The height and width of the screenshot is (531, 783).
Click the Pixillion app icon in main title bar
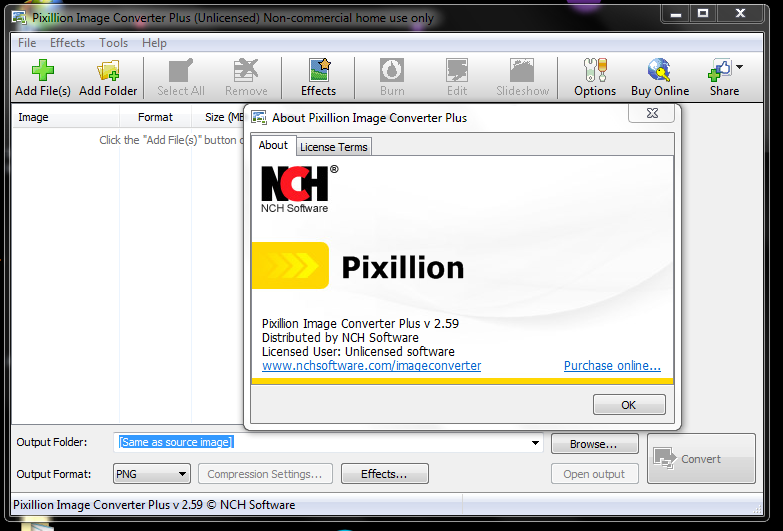pos(19,18)
